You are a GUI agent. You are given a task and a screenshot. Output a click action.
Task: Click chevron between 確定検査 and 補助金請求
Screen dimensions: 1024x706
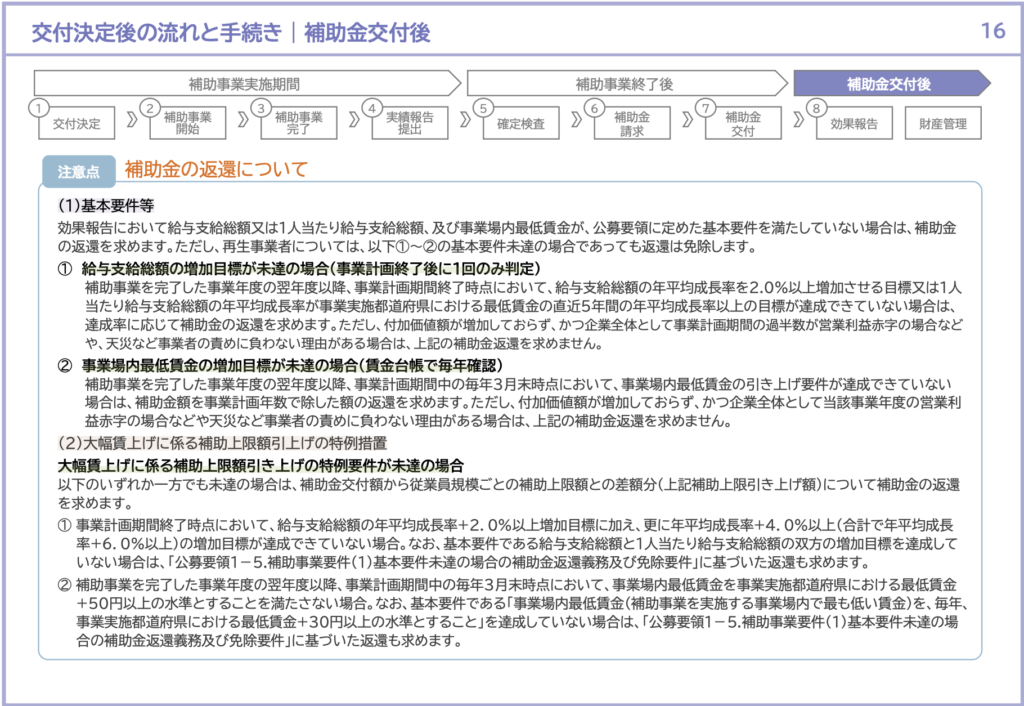576,124
